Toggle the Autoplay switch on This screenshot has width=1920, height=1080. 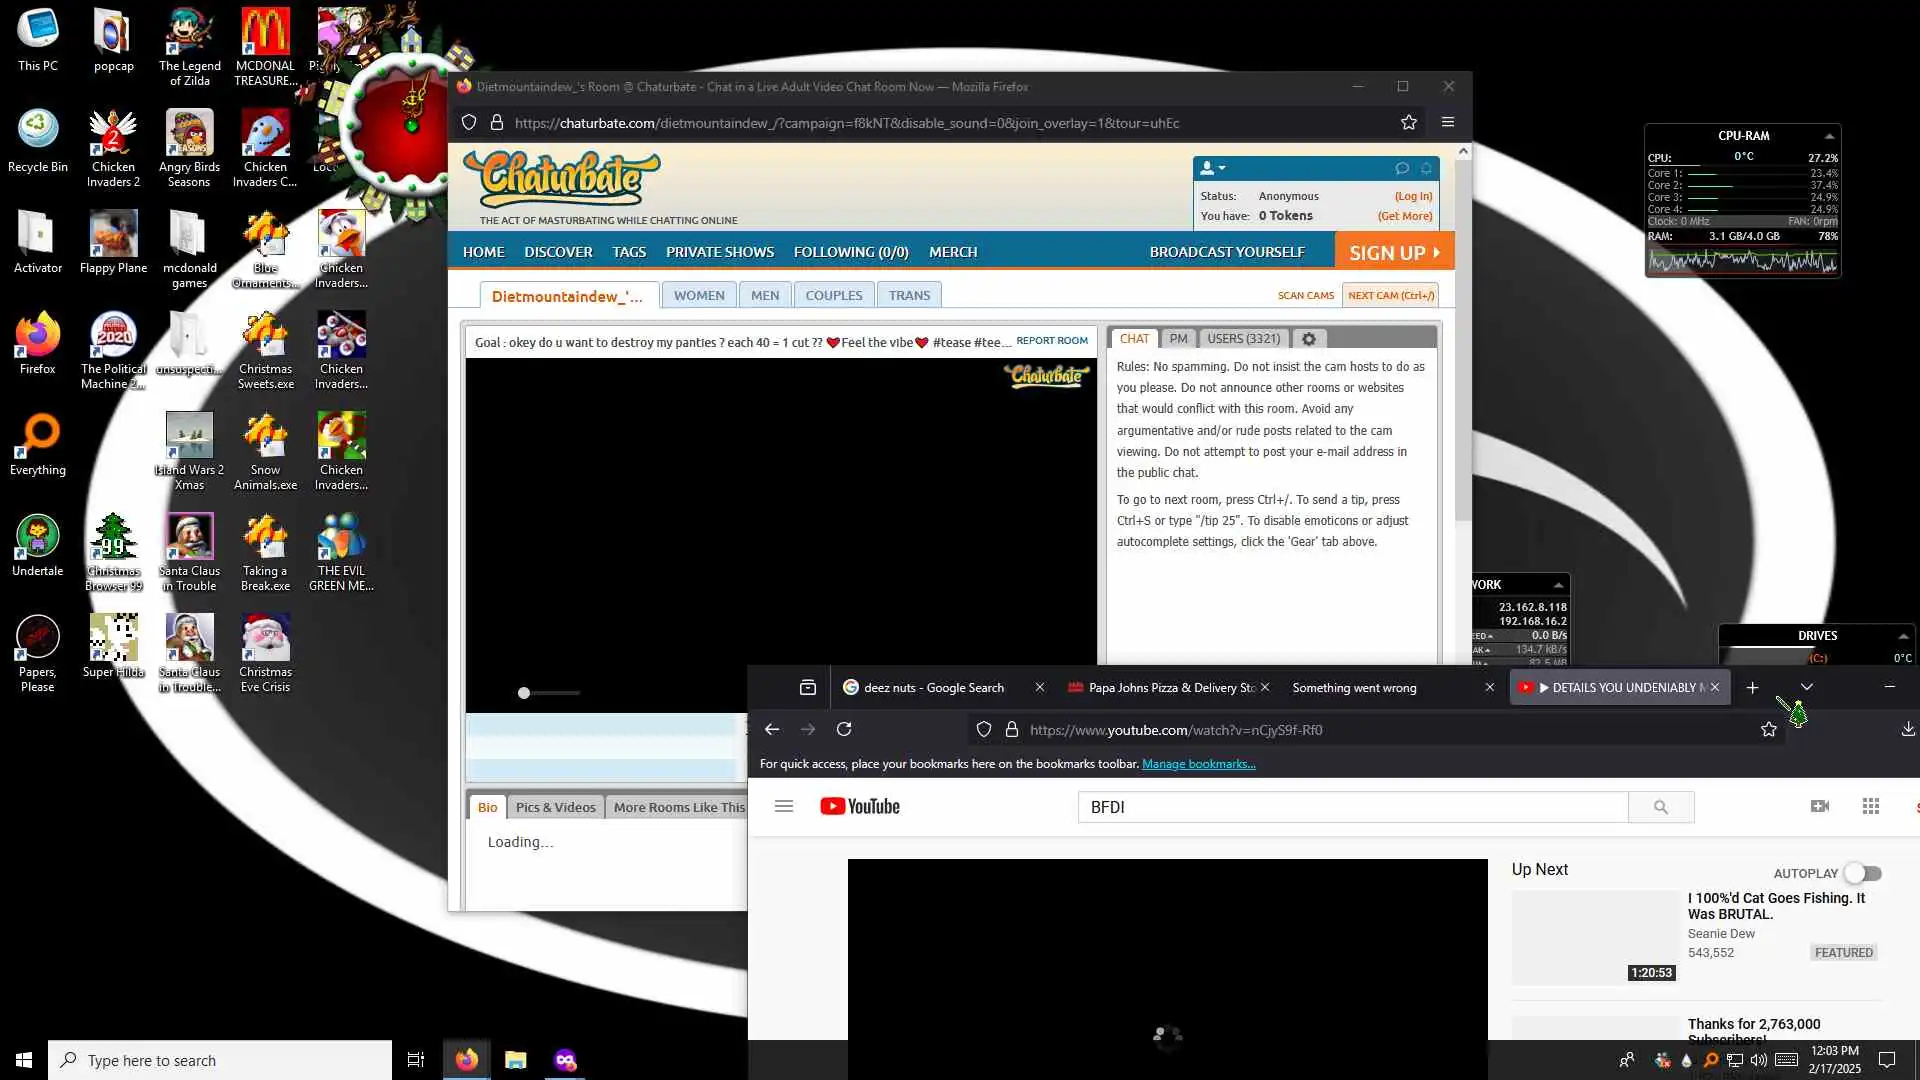tap(1862, 873)
